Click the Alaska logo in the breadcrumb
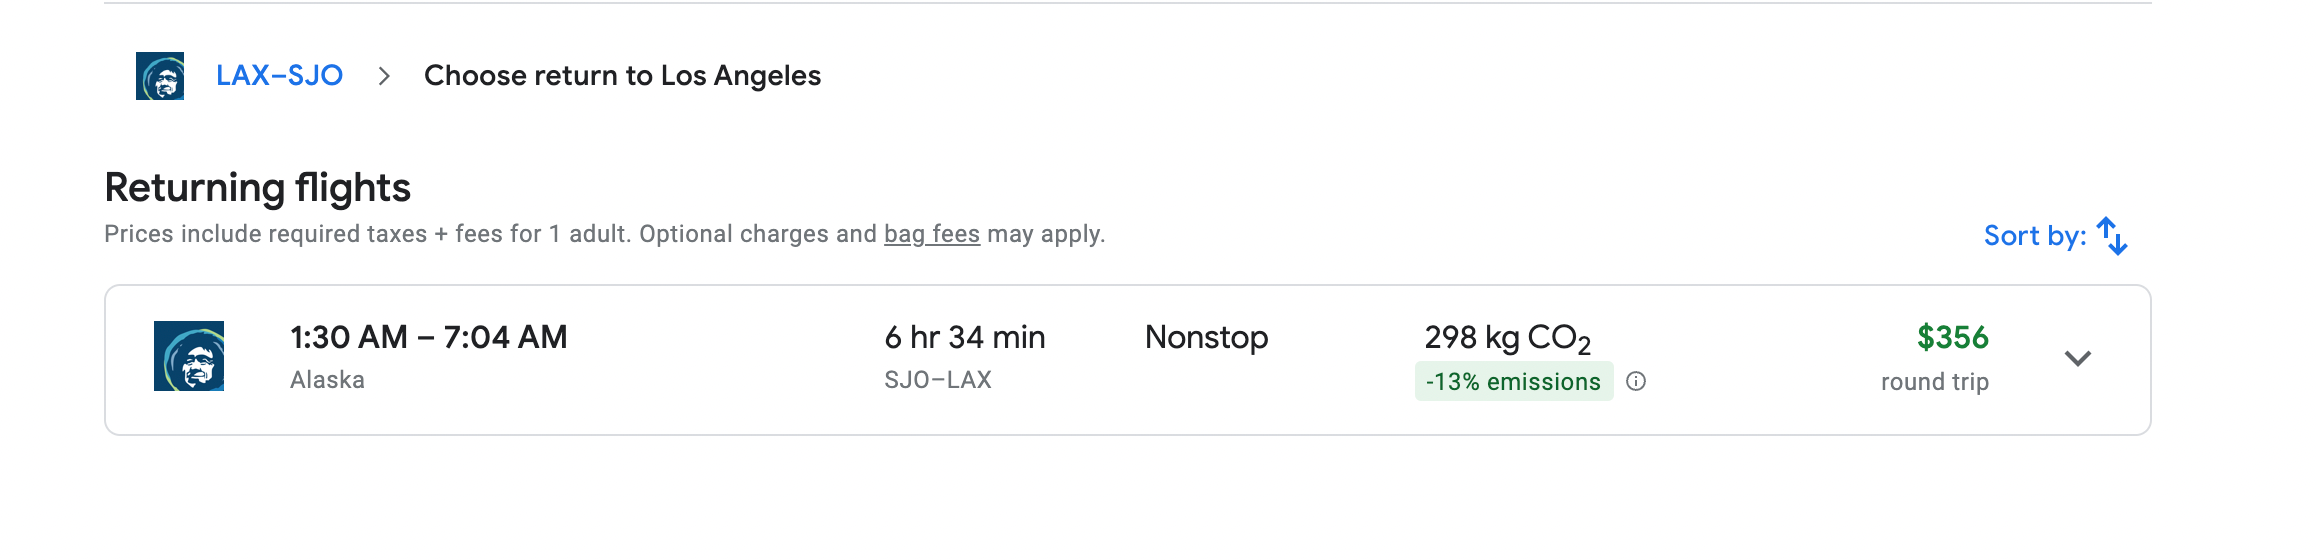The image size is (2316, 560). 160,76
